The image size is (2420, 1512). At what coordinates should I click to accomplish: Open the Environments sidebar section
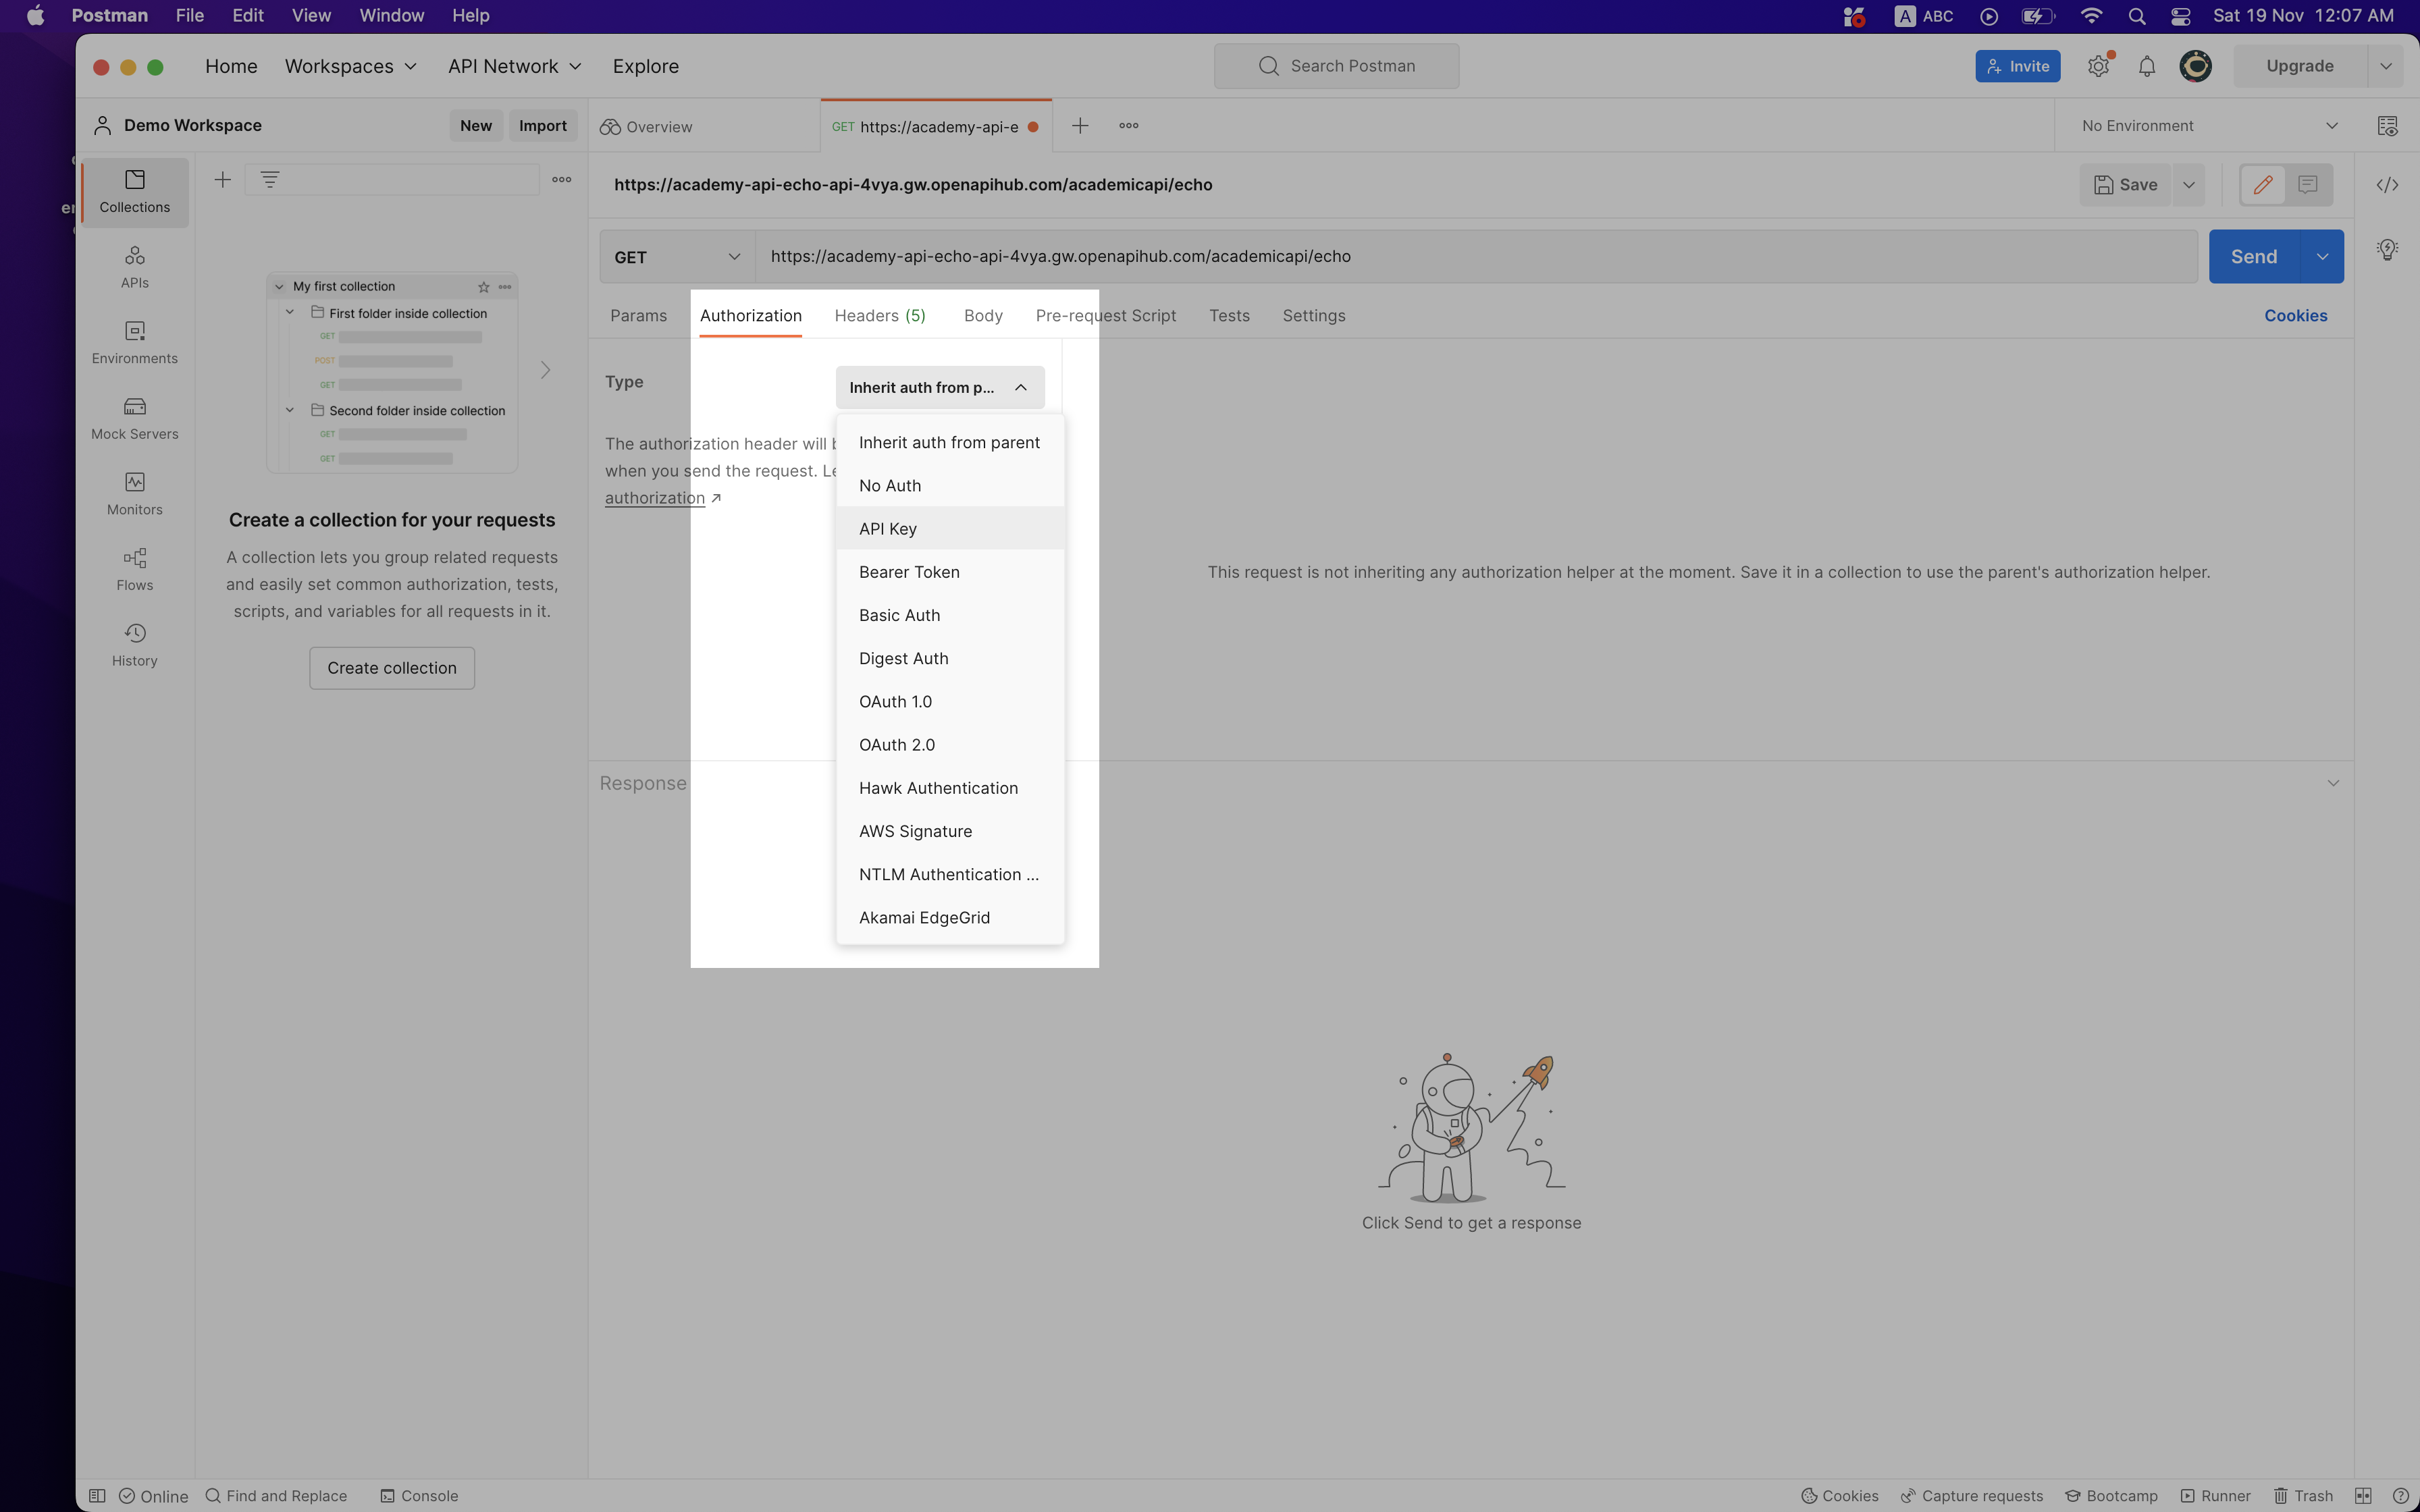tap(134, 342)
